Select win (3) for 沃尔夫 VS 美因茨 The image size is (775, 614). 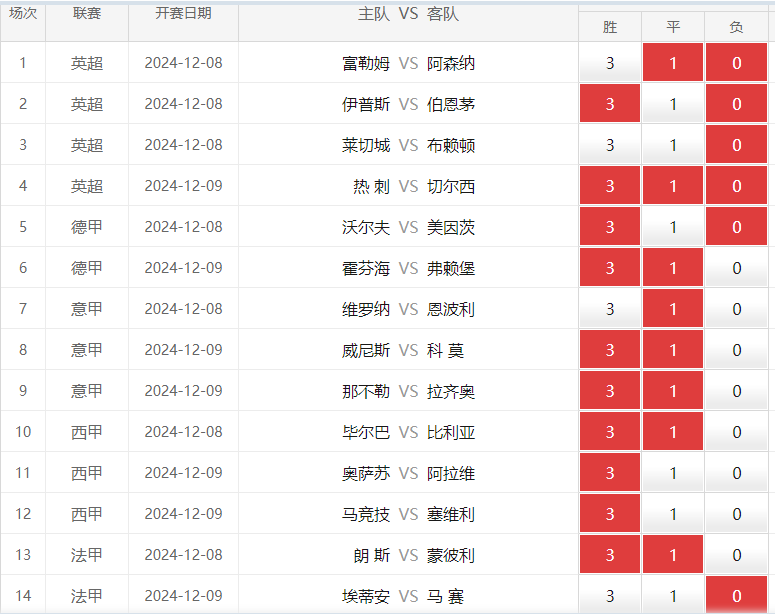click(x=610, y=226)
